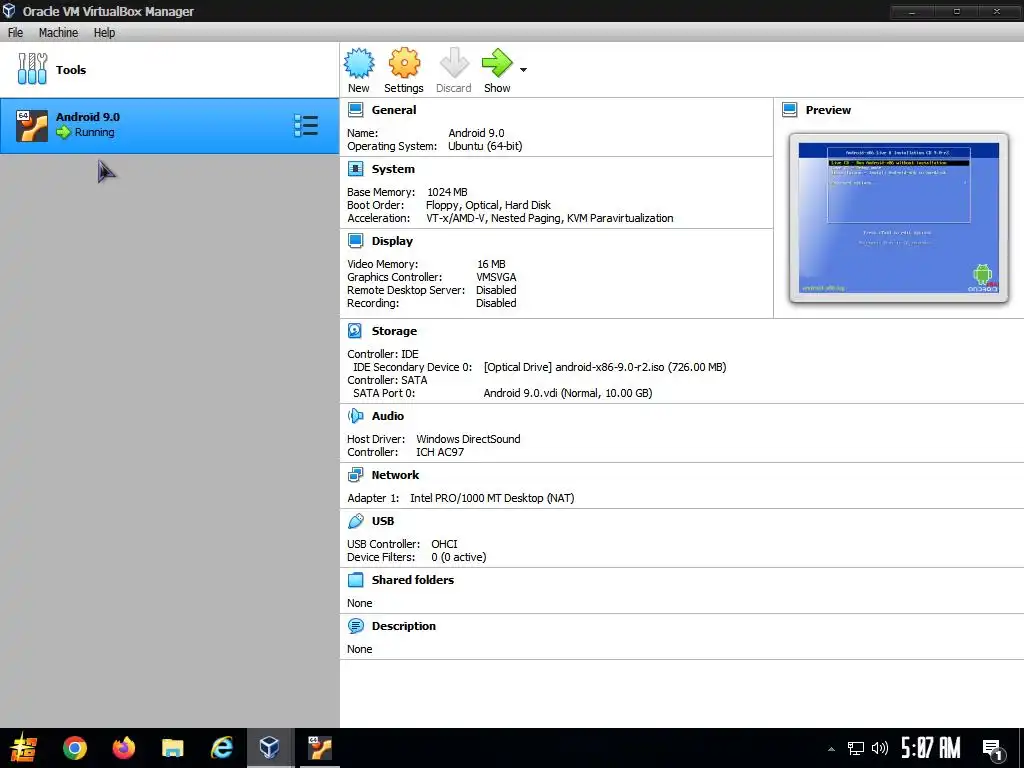Show hidden system tray icons arrow
The image size is (1024, 768).
(831, 749)
